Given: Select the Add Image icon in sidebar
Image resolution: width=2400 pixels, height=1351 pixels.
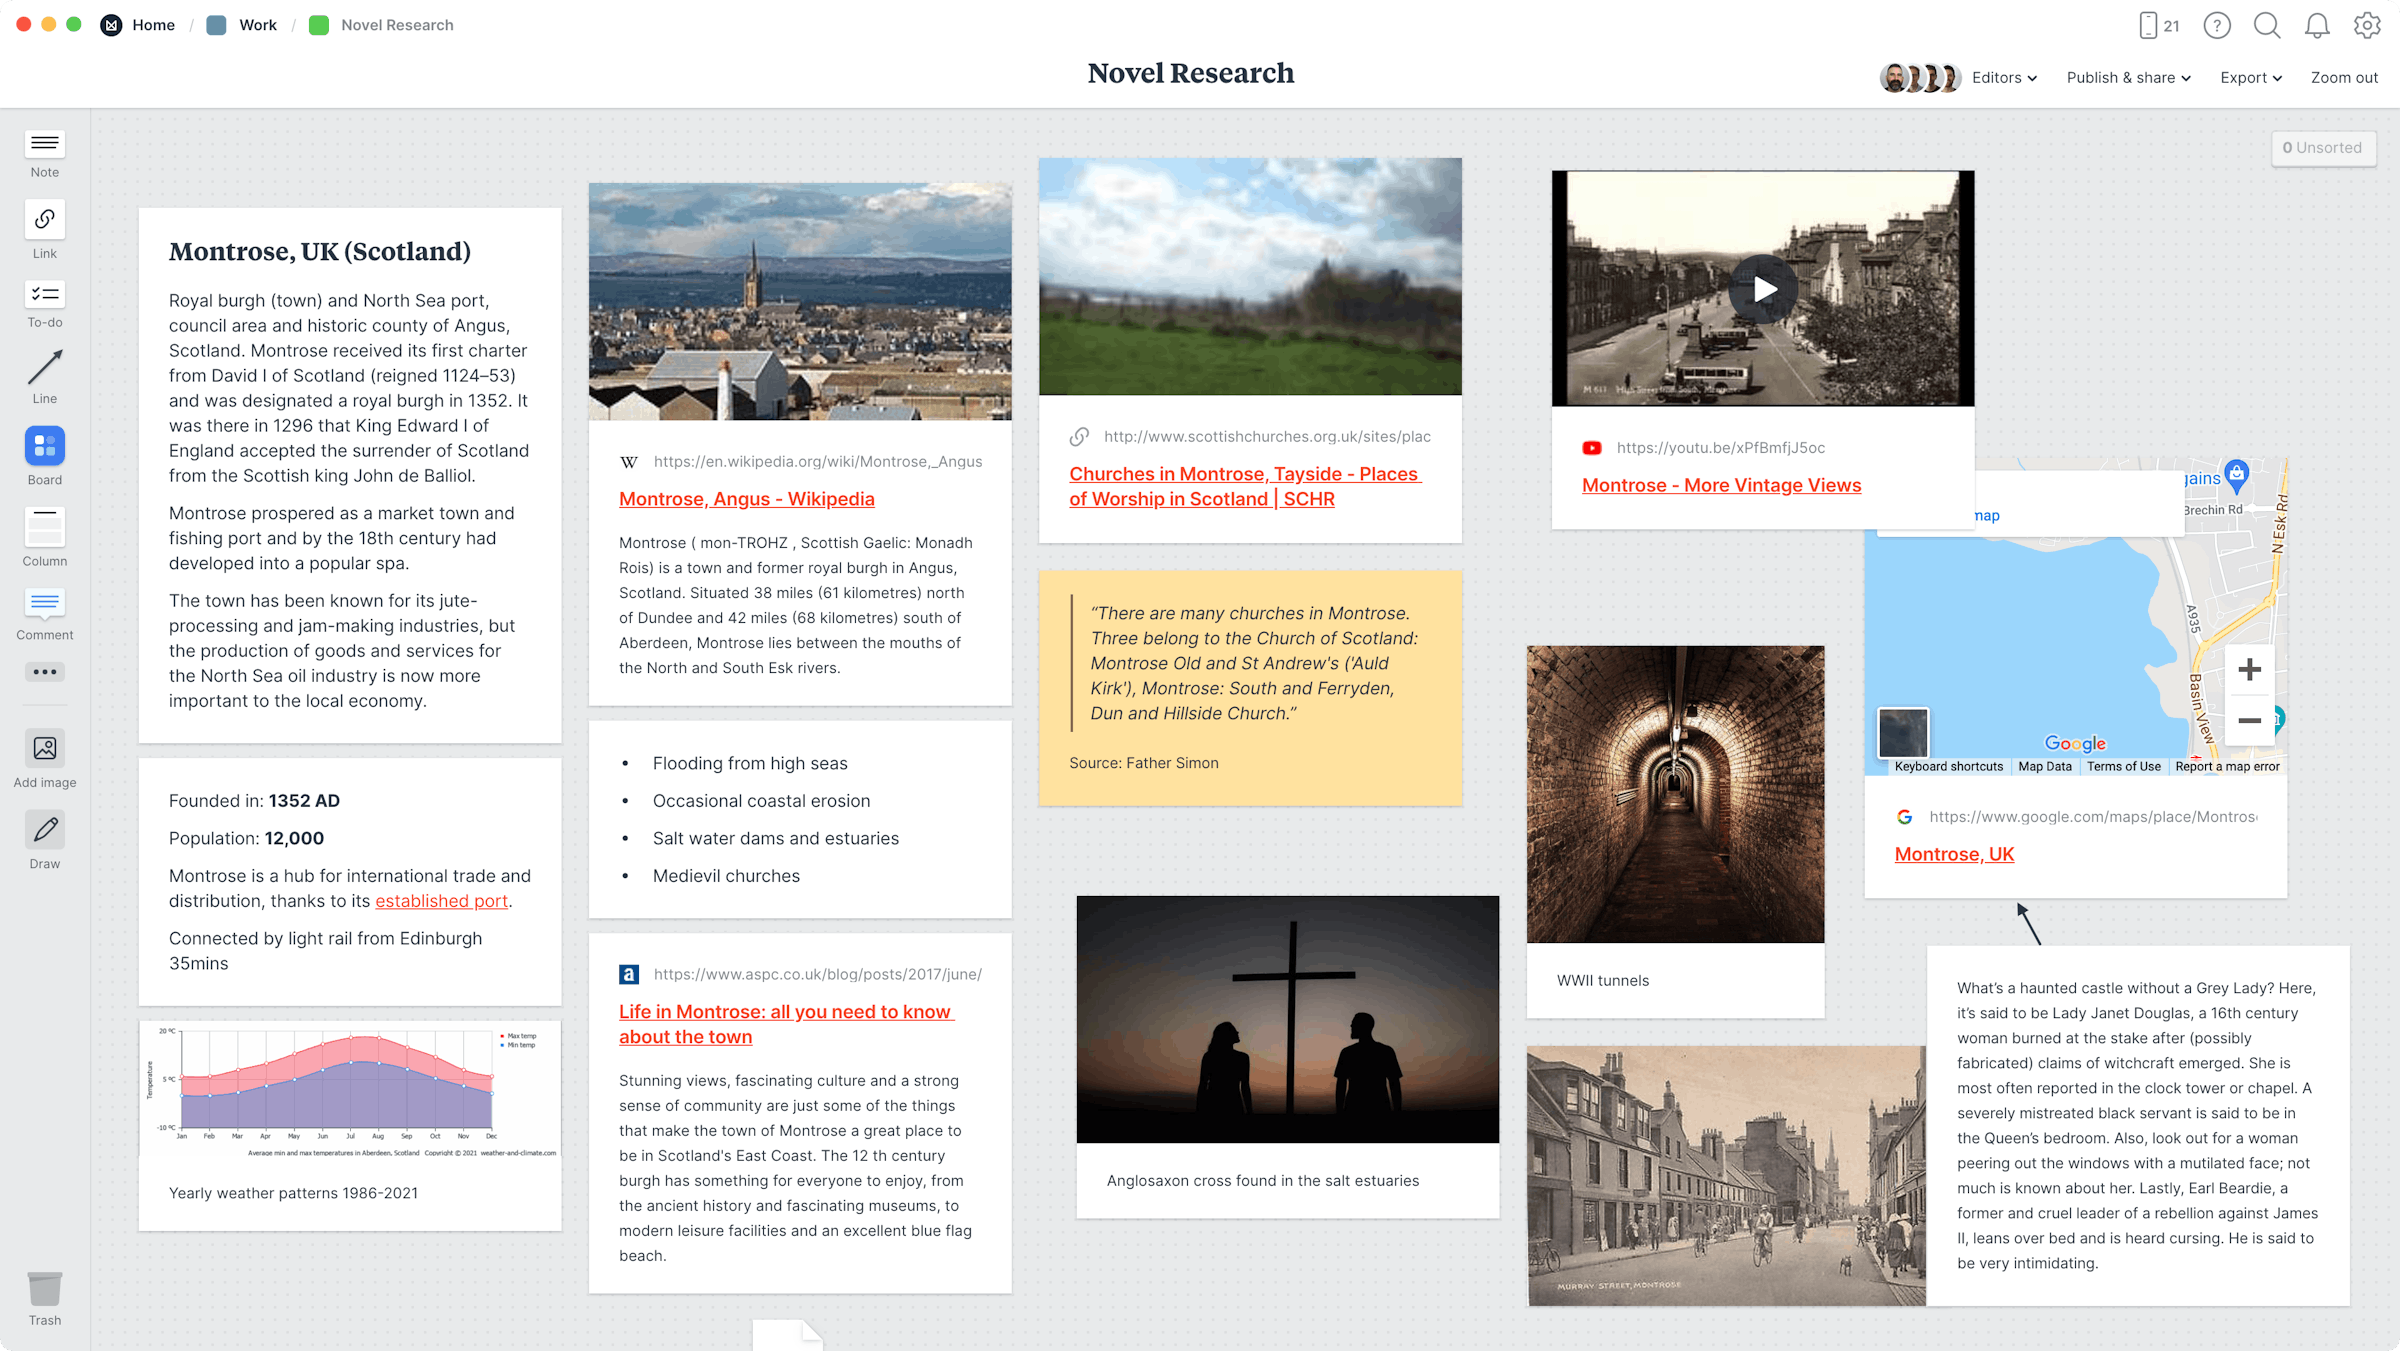Looking at the screenshot, I should 45,750.
